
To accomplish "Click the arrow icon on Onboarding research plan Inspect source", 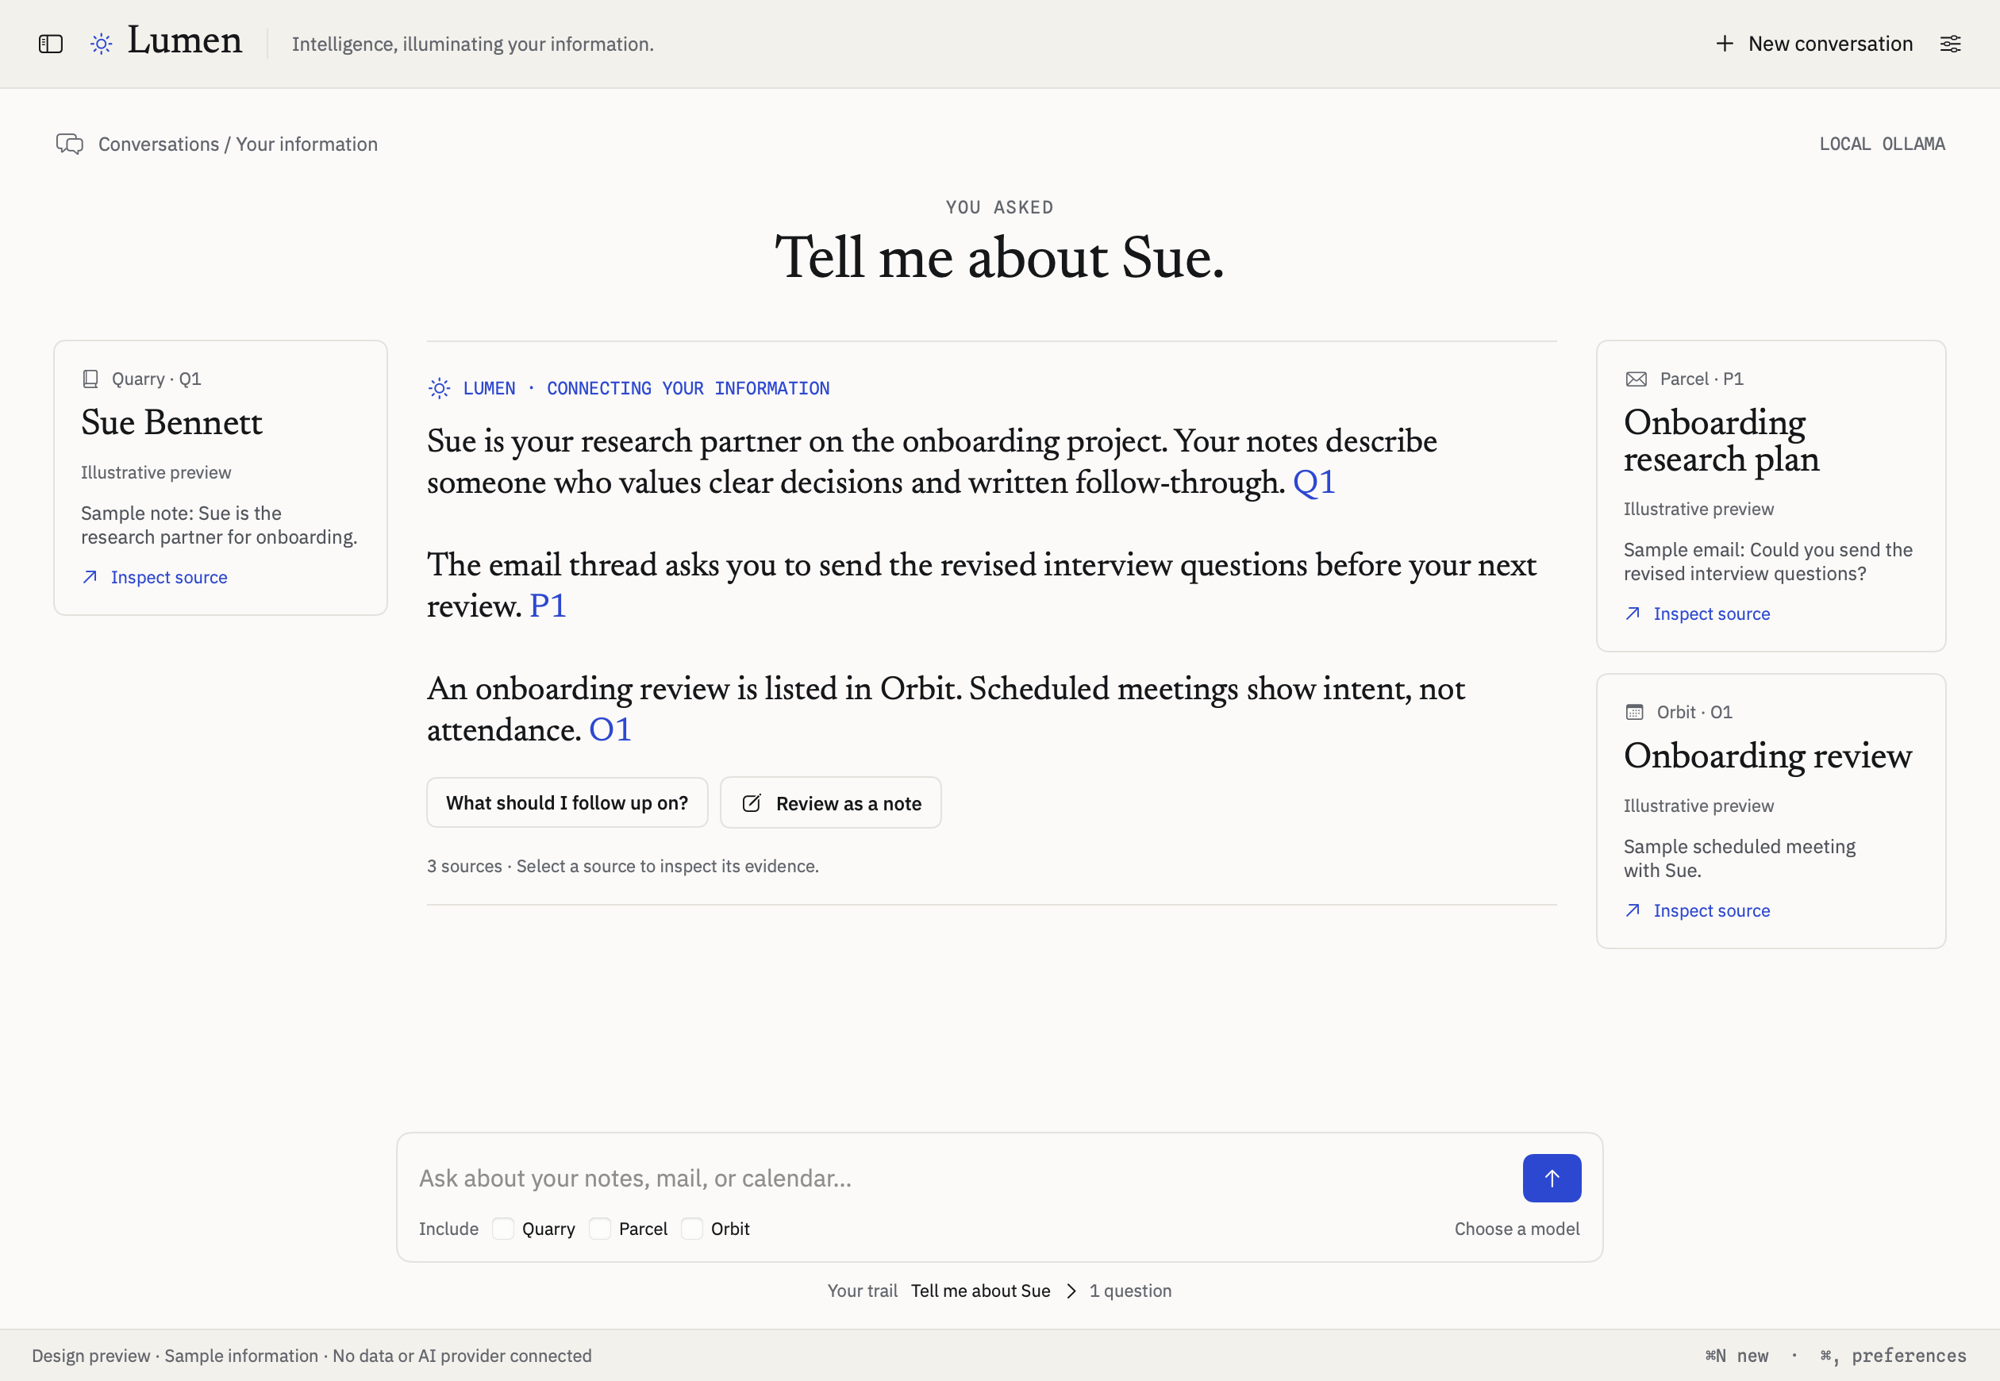I will coord(1633,614).
